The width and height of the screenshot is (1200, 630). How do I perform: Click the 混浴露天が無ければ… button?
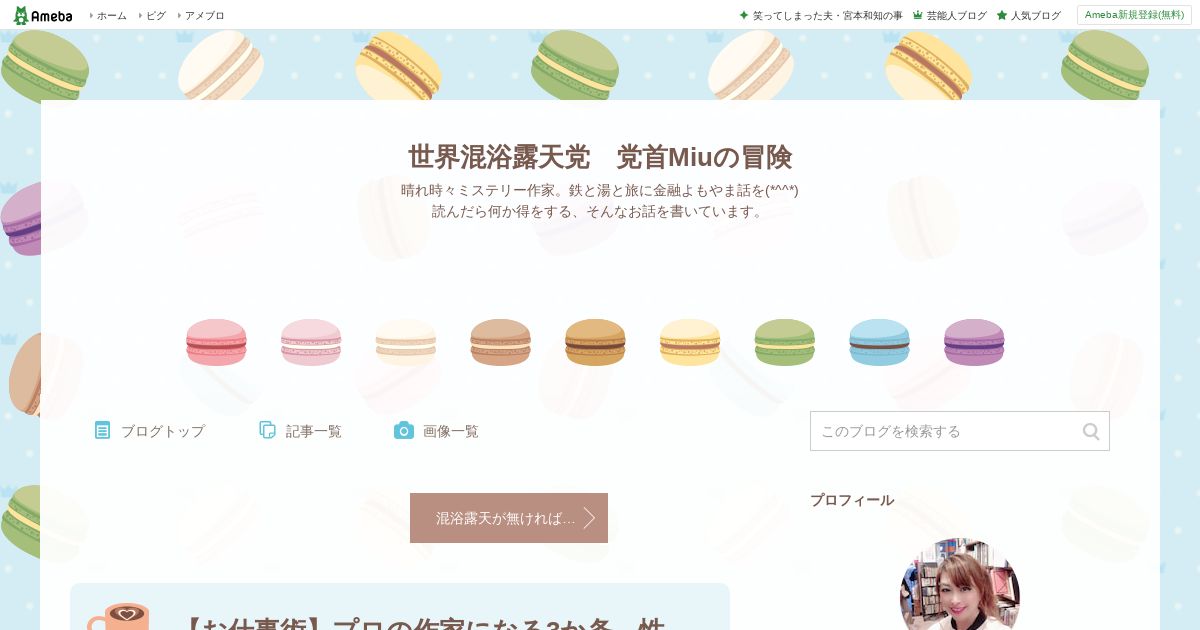[x=509, y=518]
